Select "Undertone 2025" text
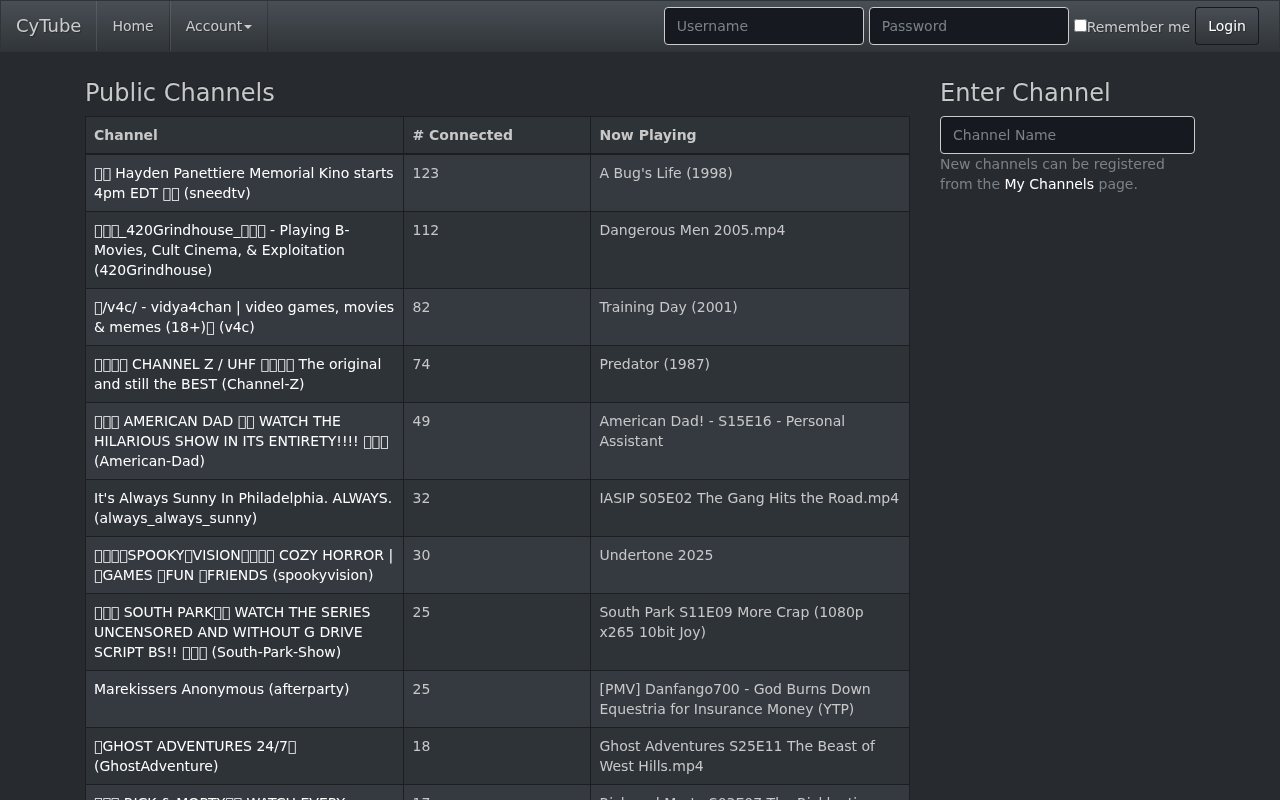This screenshot has height=800, width=1280. point(656,555)
